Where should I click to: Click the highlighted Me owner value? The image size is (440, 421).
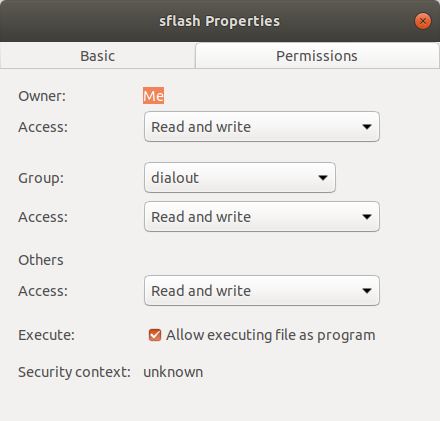coord(153,96)
